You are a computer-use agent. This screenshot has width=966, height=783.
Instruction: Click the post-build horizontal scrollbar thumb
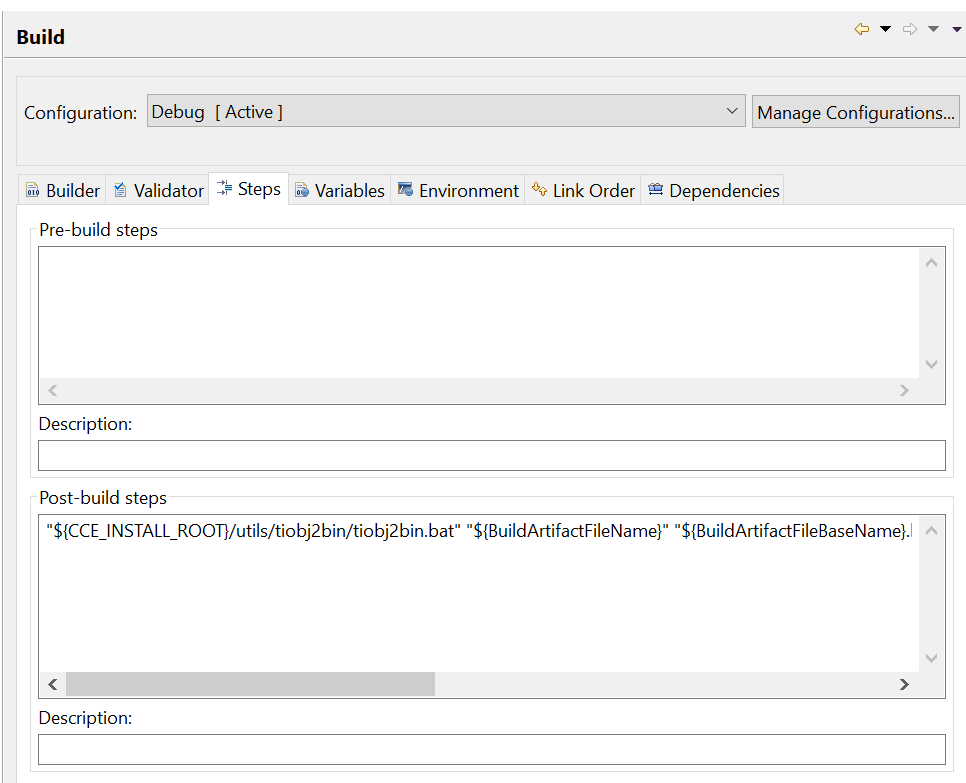250,684
